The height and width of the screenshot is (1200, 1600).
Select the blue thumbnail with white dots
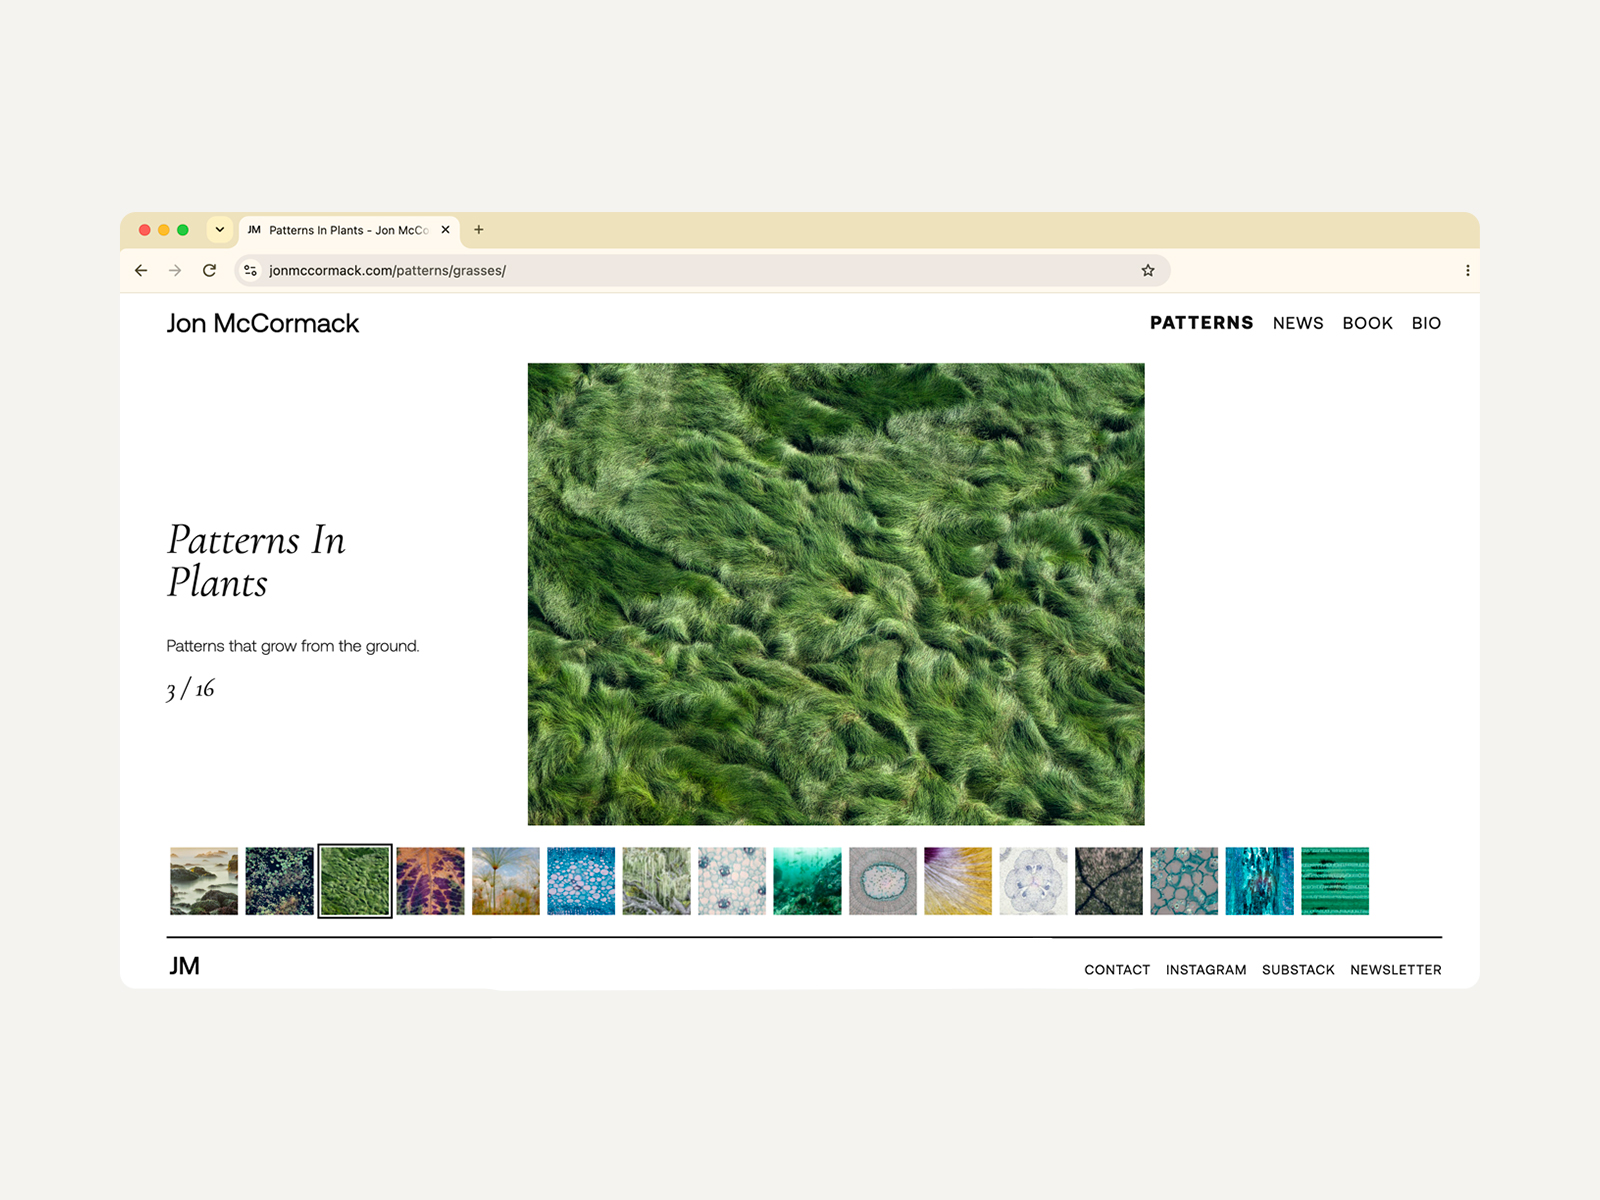(x=581, y=881)
